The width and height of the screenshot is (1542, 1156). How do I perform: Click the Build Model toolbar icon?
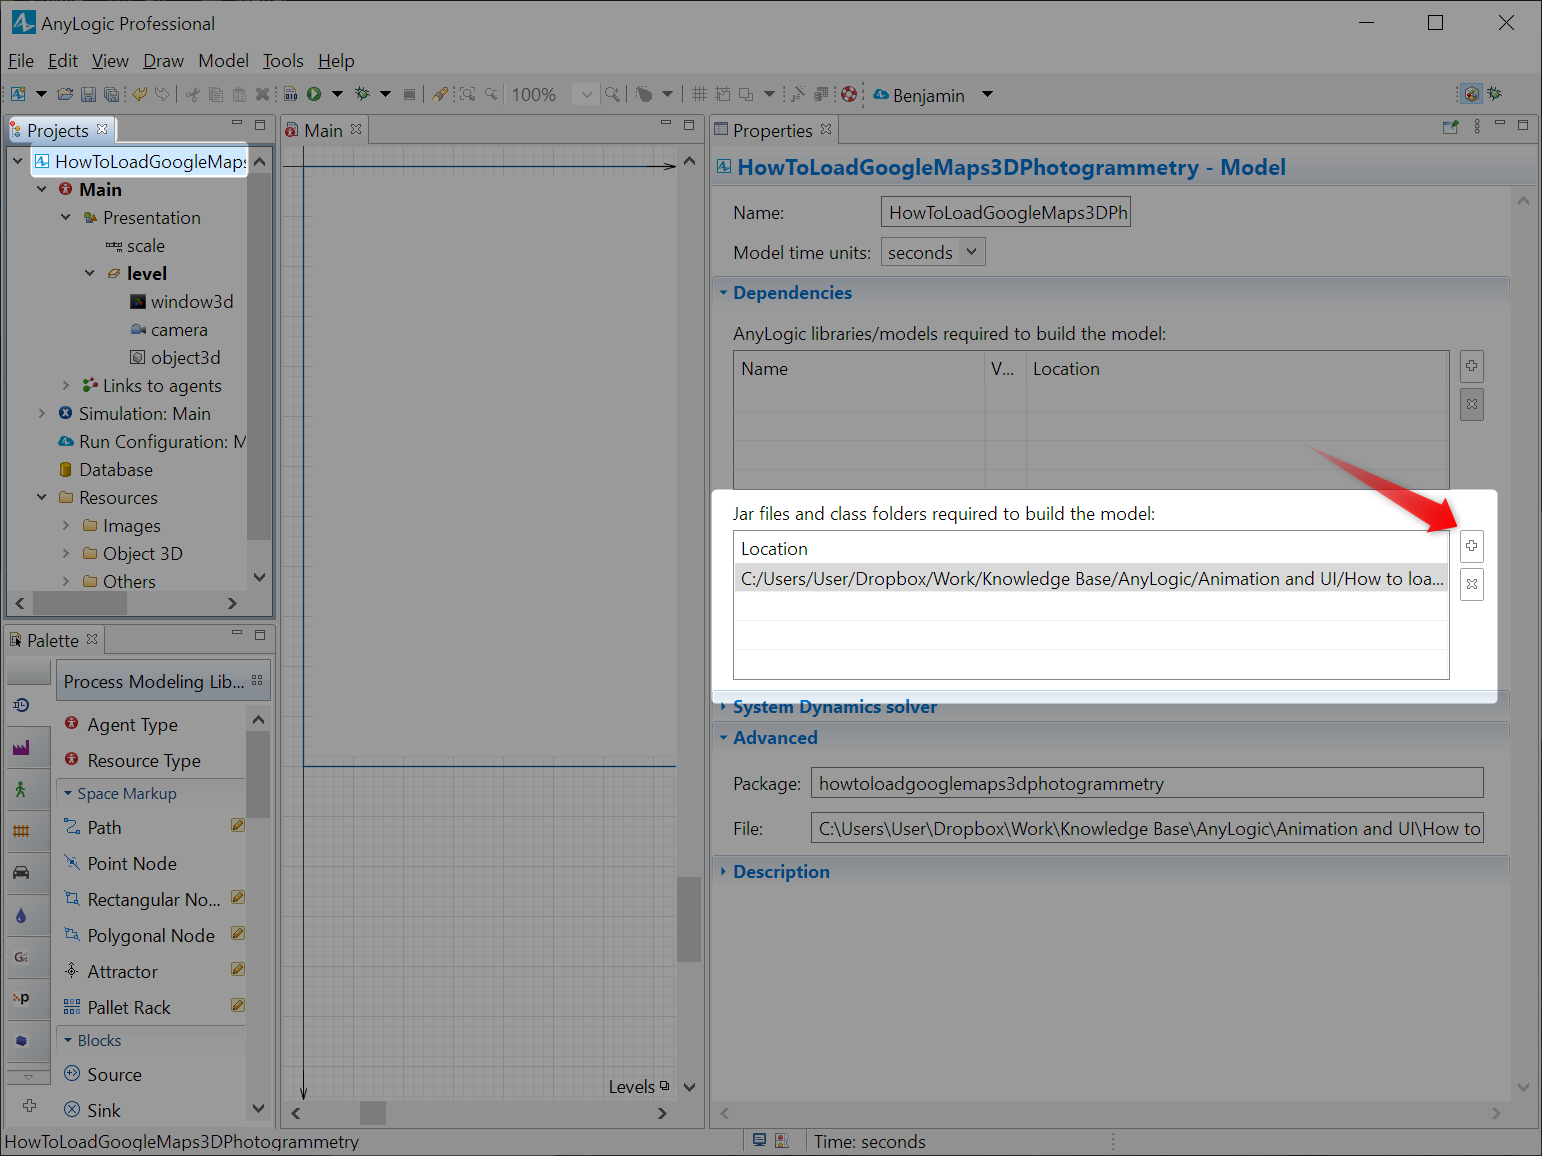point(291,94)
